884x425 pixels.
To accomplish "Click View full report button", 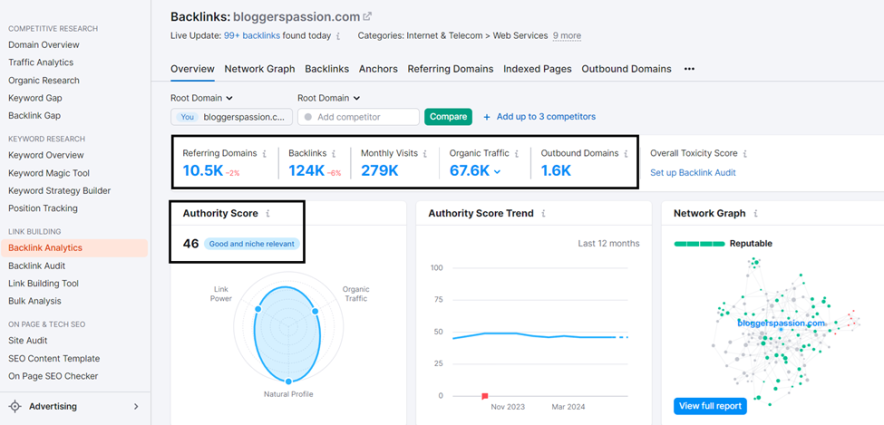I will (710, 406).
